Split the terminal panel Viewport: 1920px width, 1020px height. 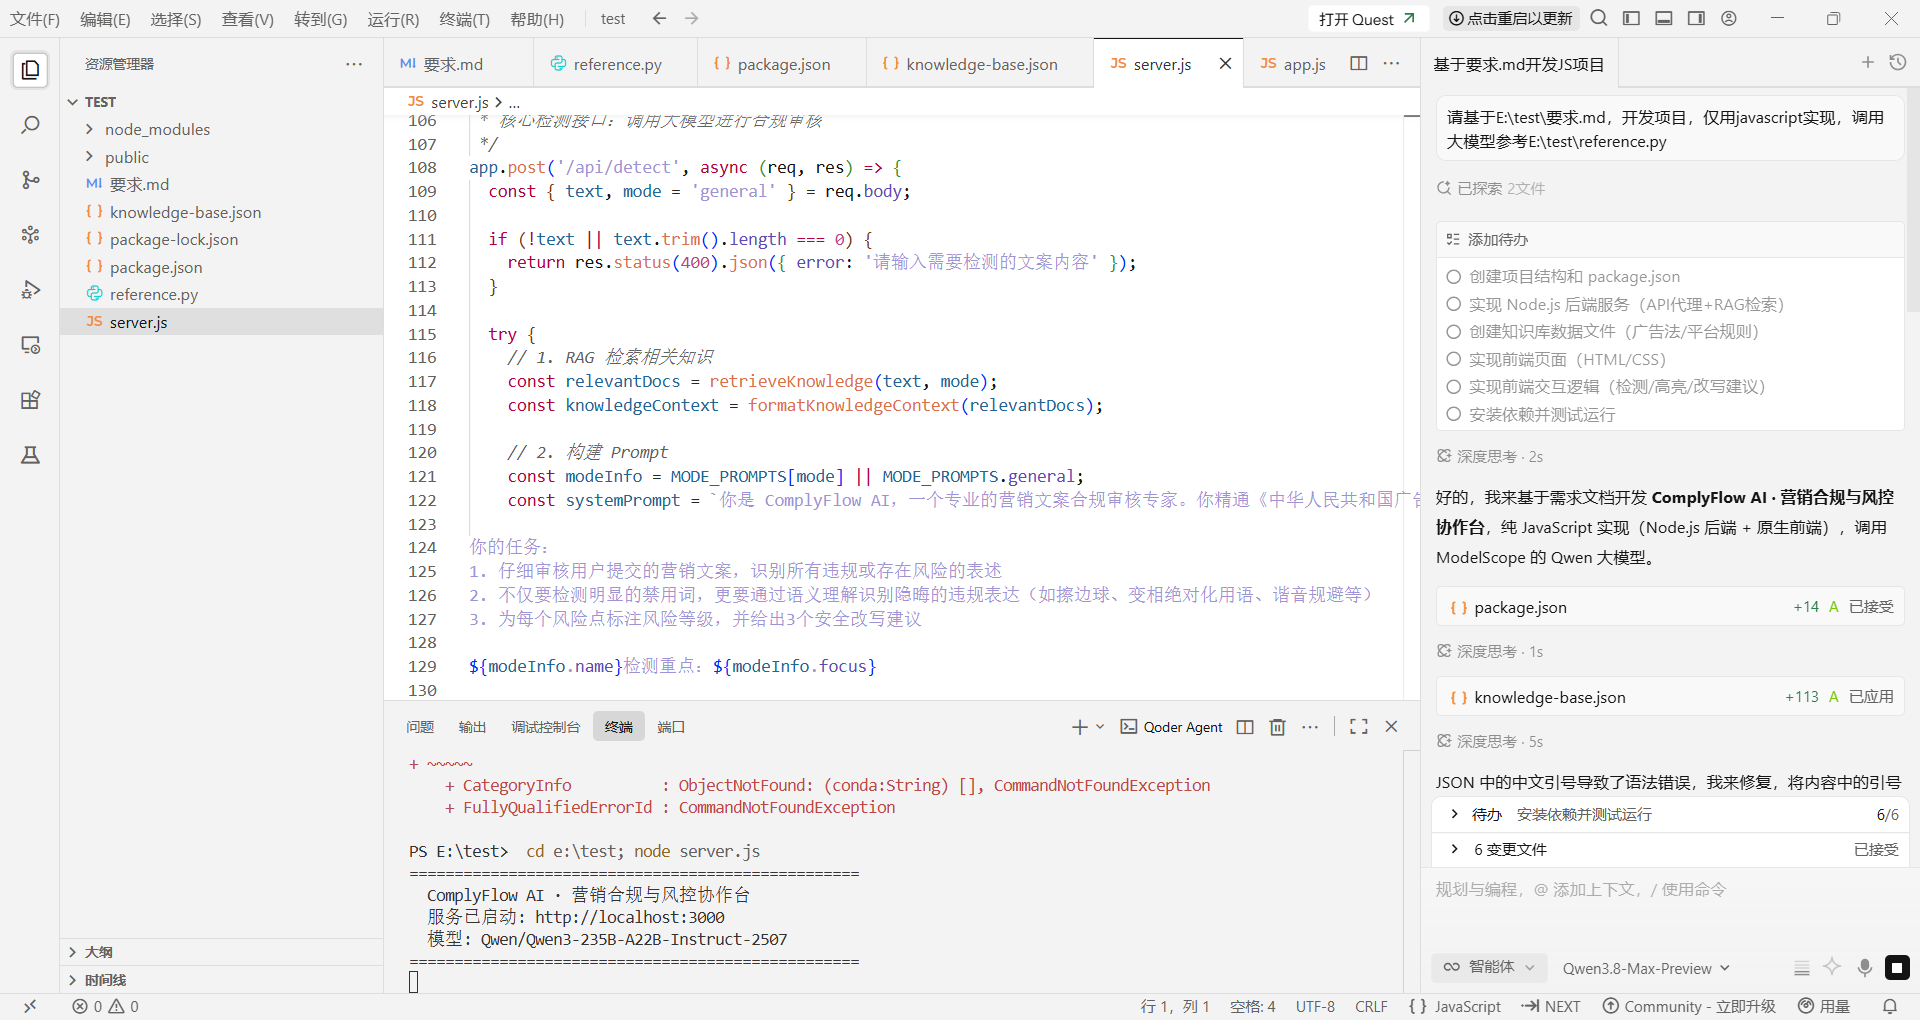click(1245, 727)
